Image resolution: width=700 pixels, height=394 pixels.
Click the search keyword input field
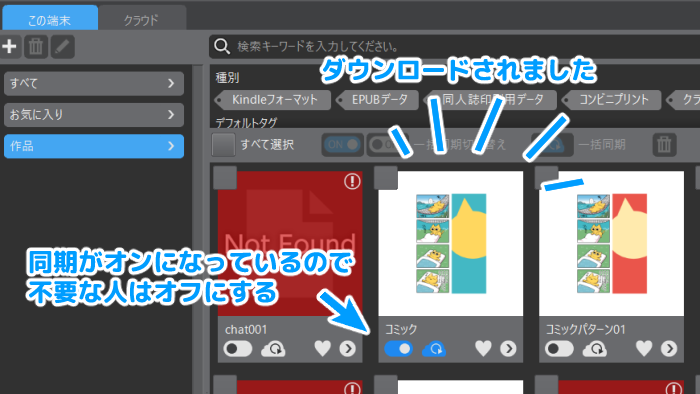tap(454, 46)
